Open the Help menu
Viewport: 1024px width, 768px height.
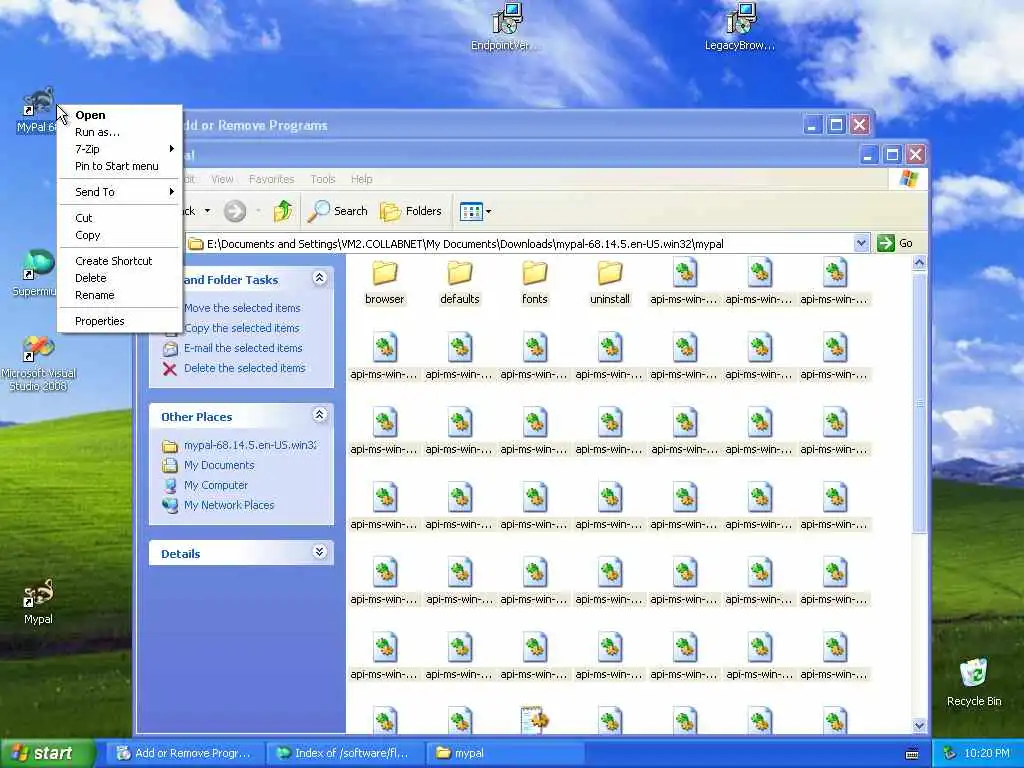(361, 179)
